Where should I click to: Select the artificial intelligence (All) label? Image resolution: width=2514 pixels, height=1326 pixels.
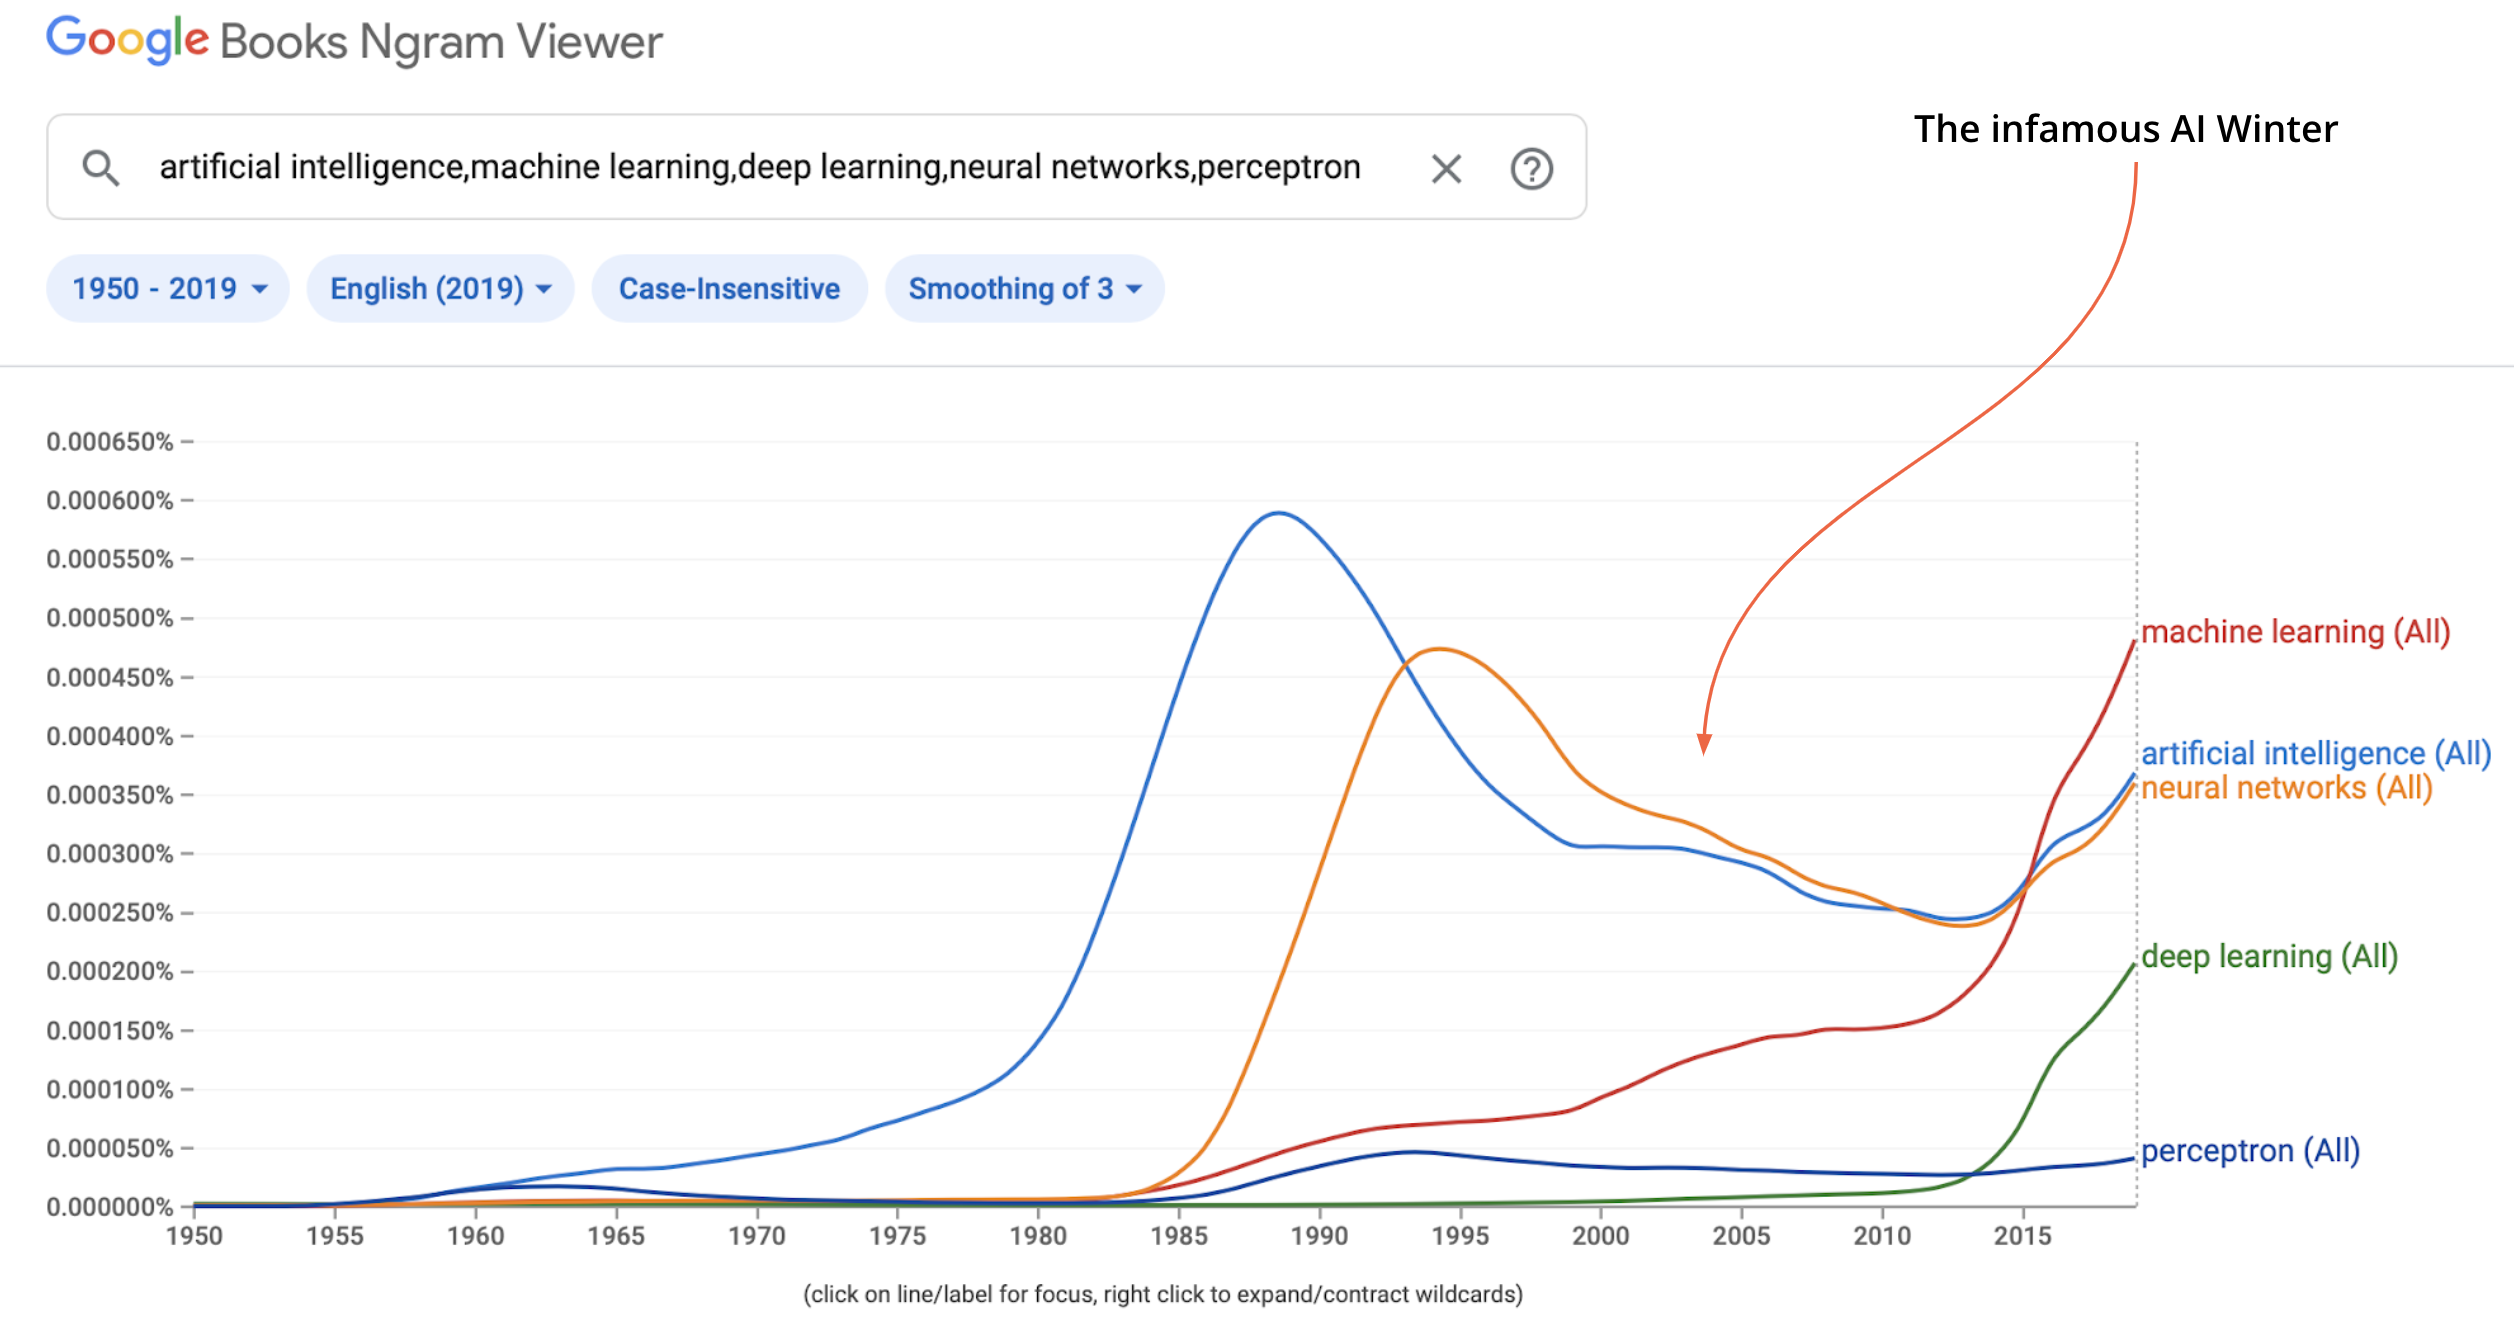click(x=2315, y=753)
